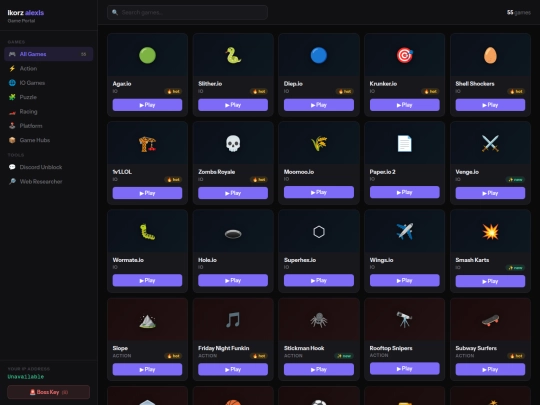
Task: Click the Wormate.io worm icon
Action: click(x=147, y=232)
